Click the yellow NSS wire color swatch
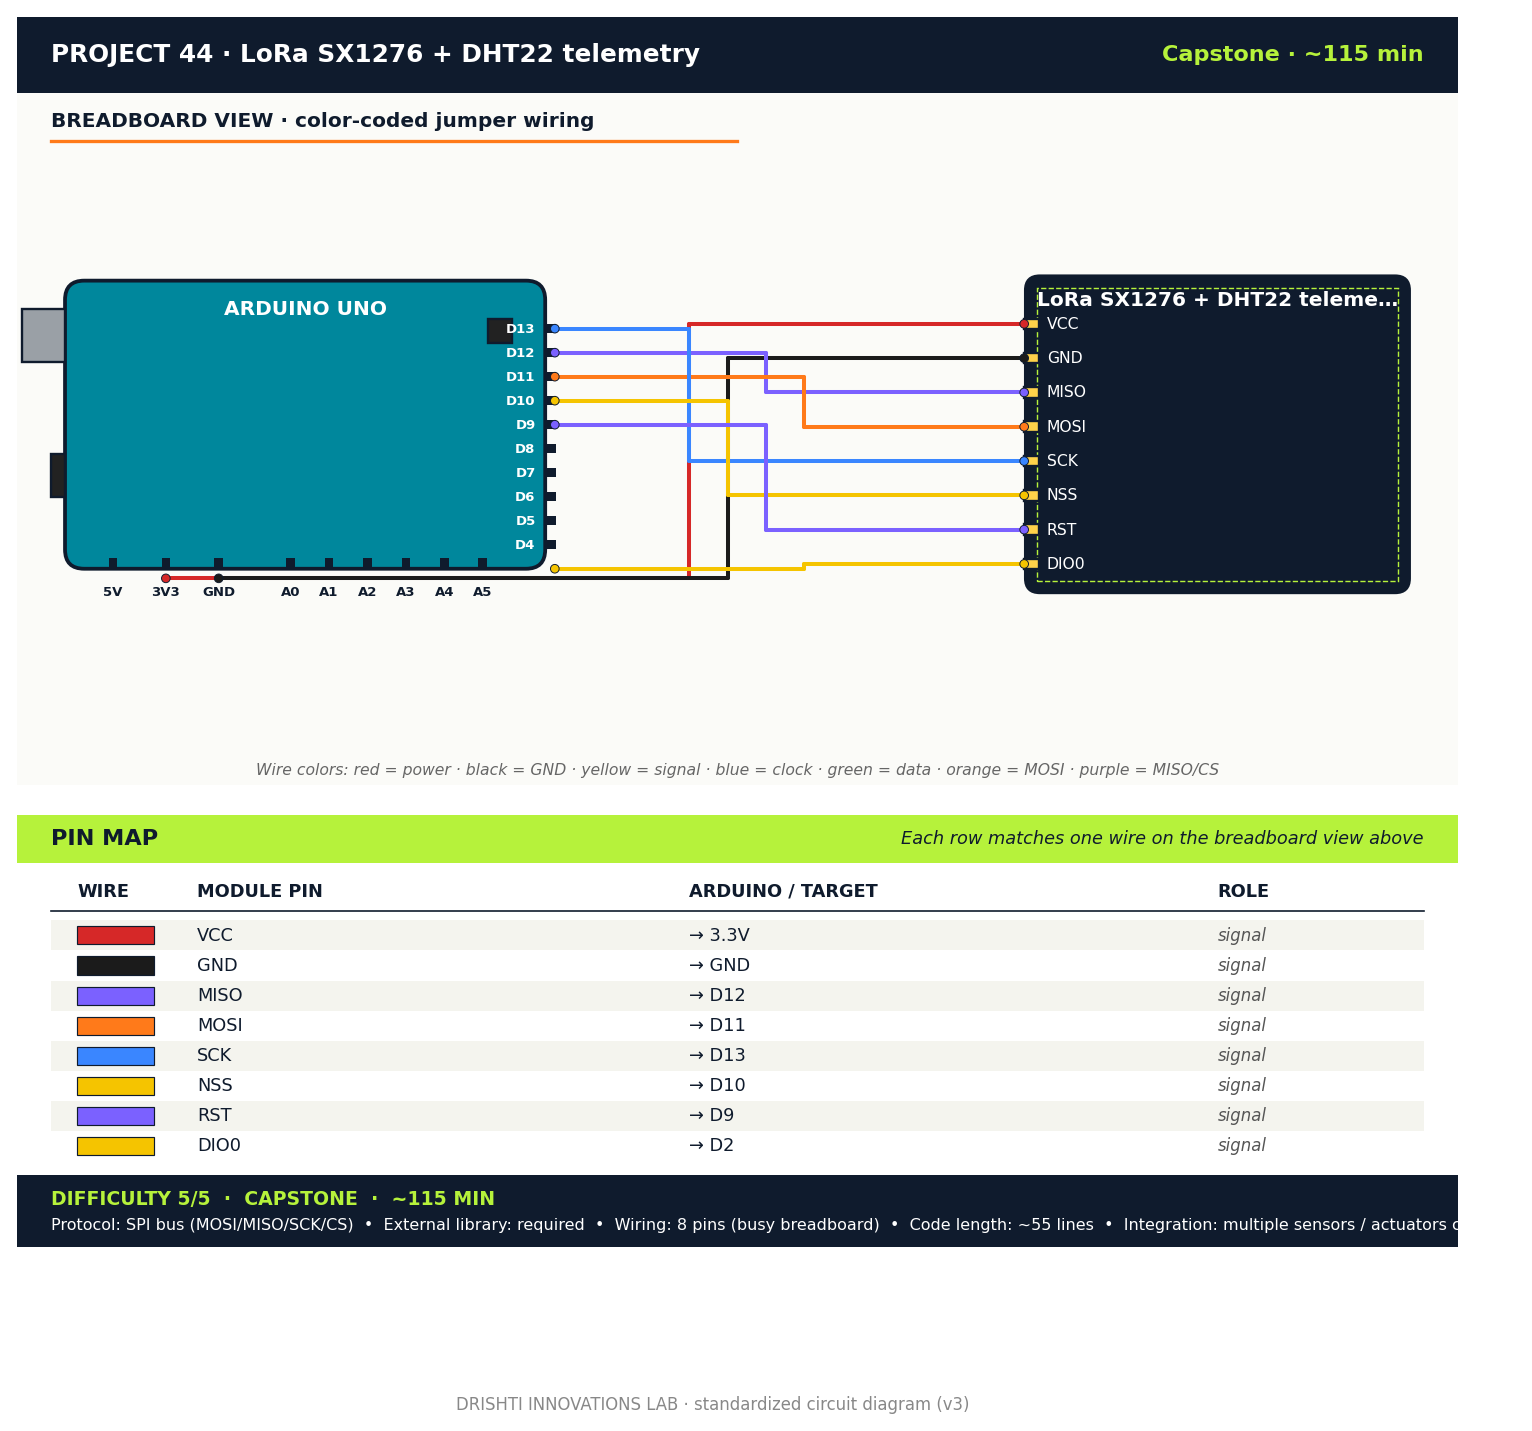This screenshot has width=1532, height=1431. click(x=116, y=1085)
